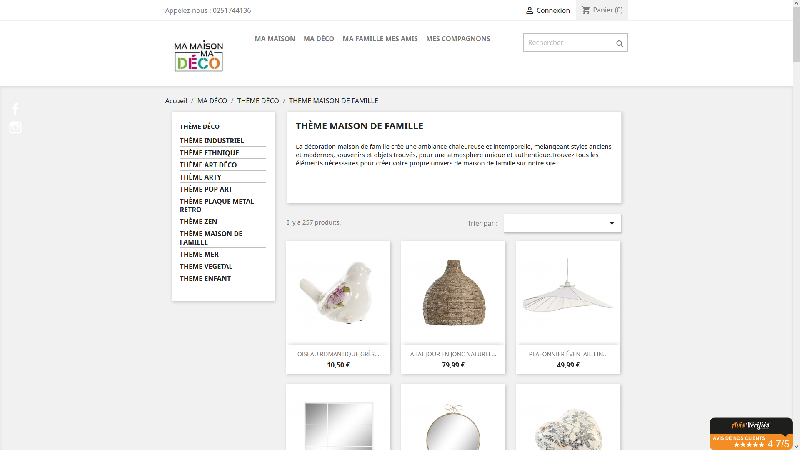800x450 pixels.
Task: Open the white ceramic bird product
Action: pyautogui.click(x=338, y=292)
